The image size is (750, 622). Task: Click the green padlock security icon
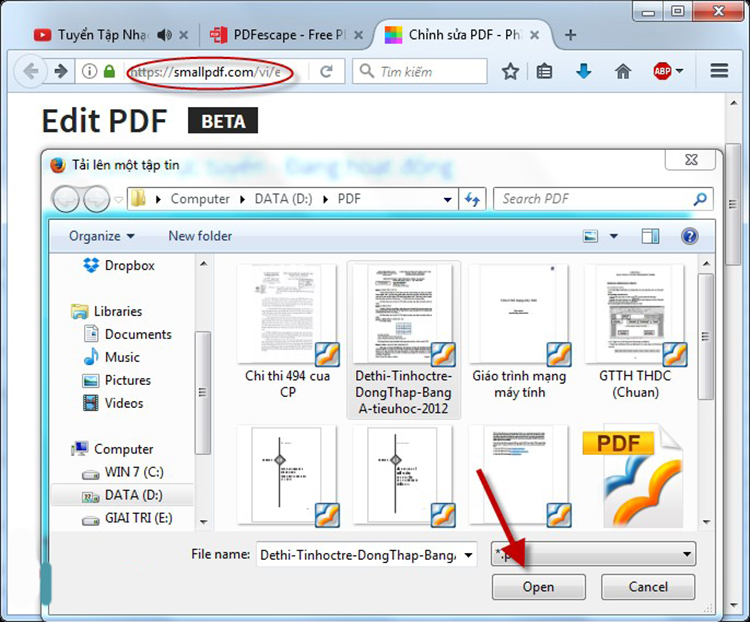[x=110, y=71]
